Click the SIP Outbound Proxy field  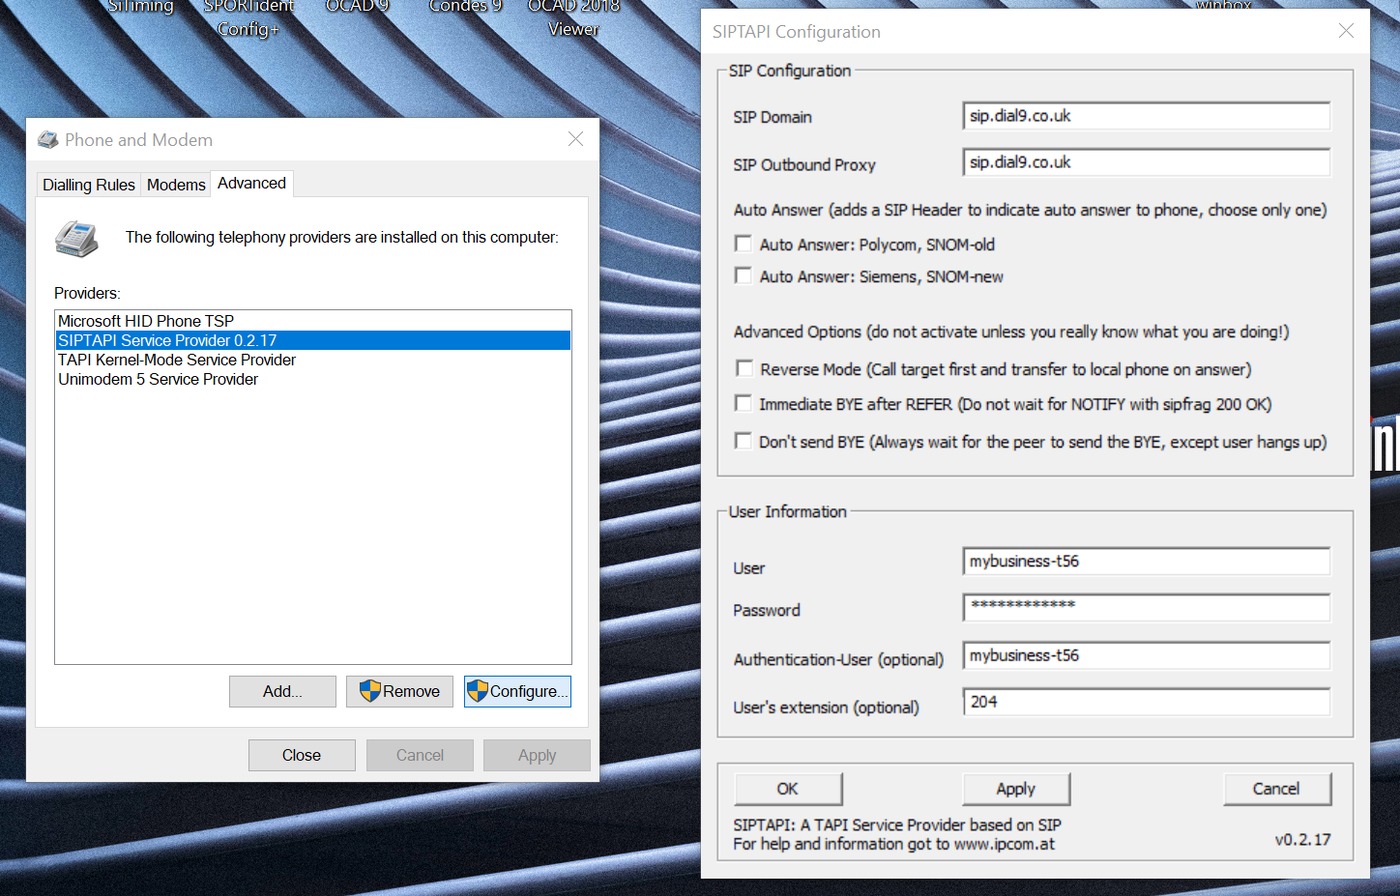1146,162
